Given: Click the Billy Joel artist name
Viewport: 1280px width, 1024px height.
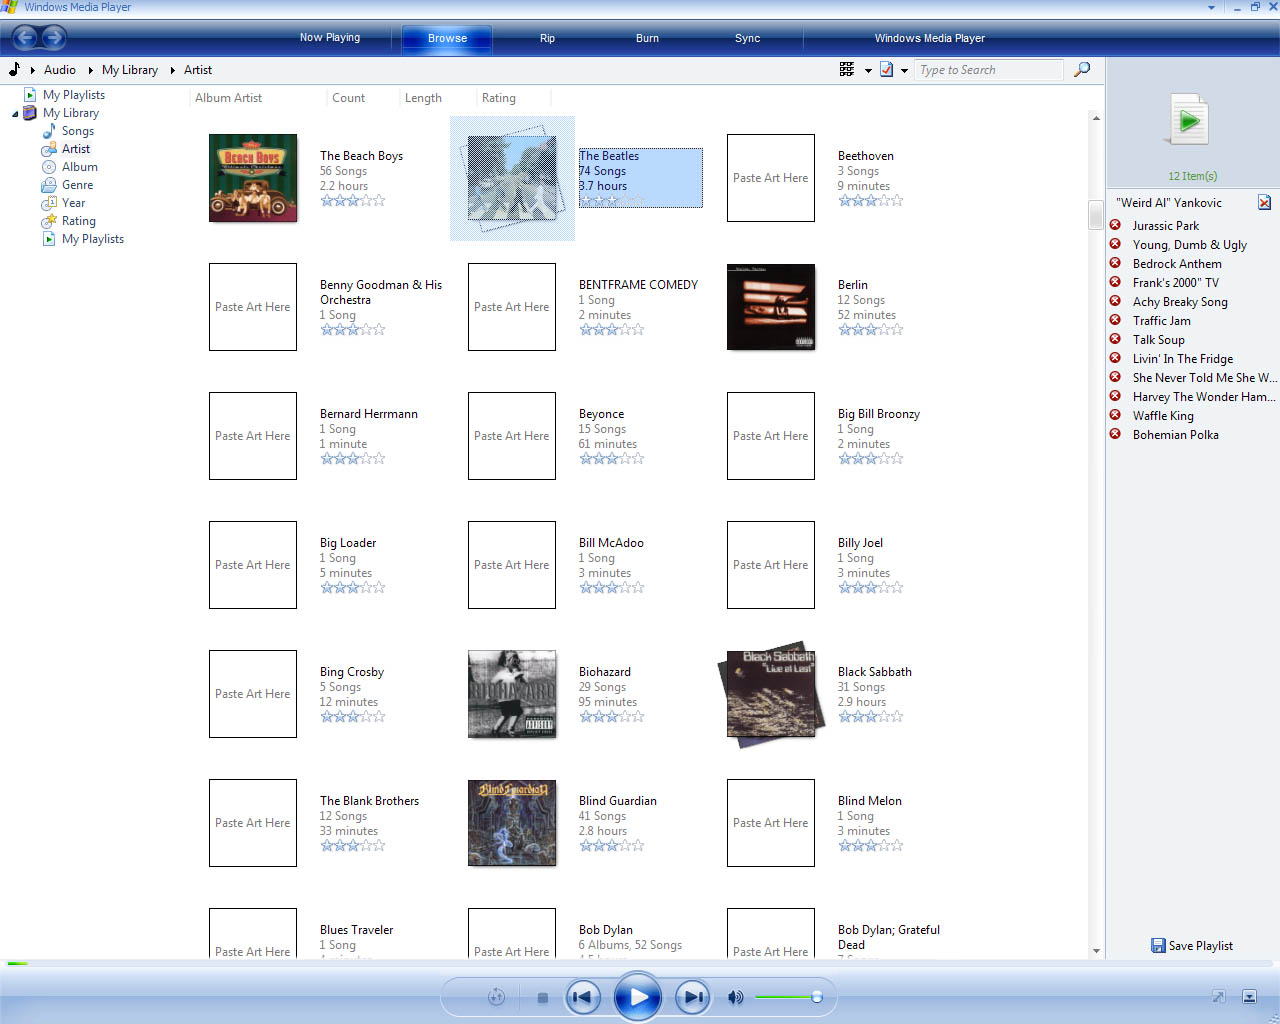Looking at the screenshot, I should pyautogui.click(x=860, y=543).
